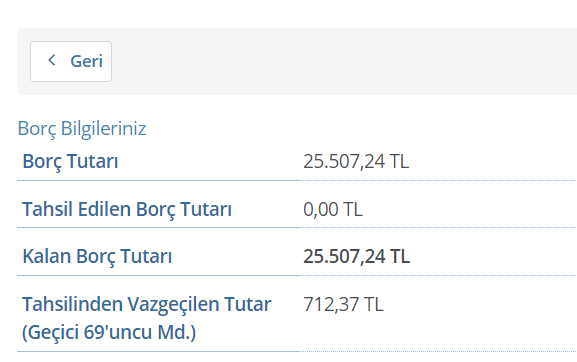The width and height of the screenshot is (577, 362).
Task: Click the word Tutar in the waived-amount label
Action: coord(248,304)
